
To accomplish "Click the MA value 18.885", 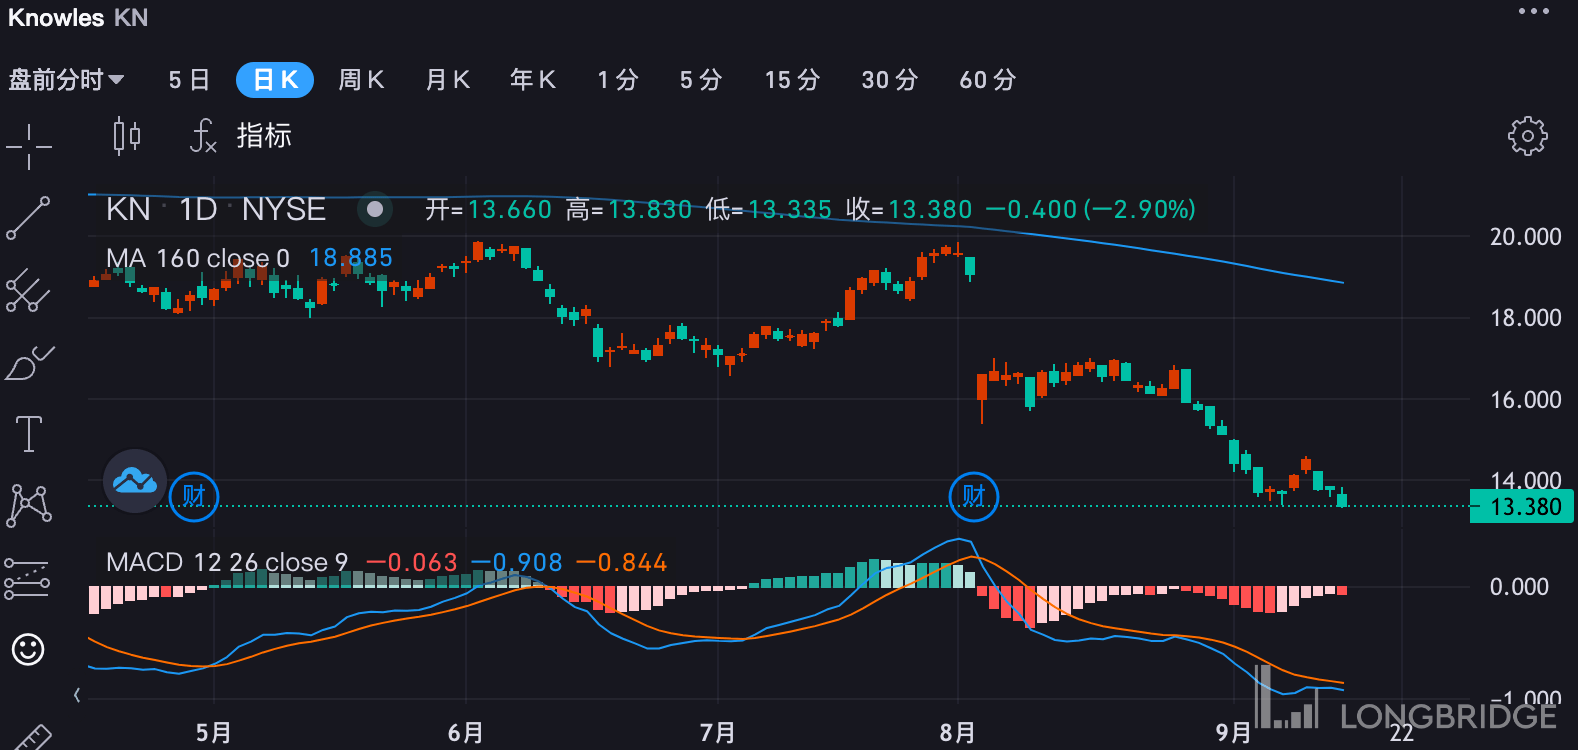I will (x=351, y=258).
